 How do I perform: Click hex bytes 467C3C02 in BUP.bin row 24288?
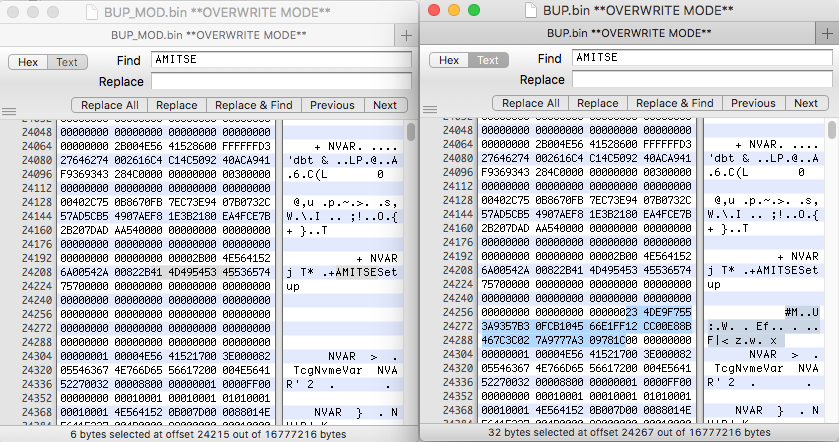(x=506, y=340)
